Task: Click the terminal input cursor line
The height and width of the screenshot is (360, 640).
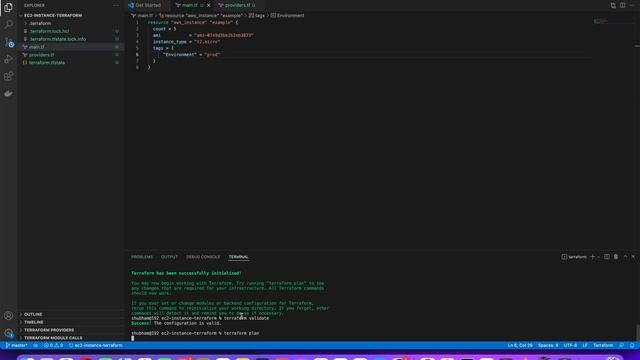Action: pos(132,338)
